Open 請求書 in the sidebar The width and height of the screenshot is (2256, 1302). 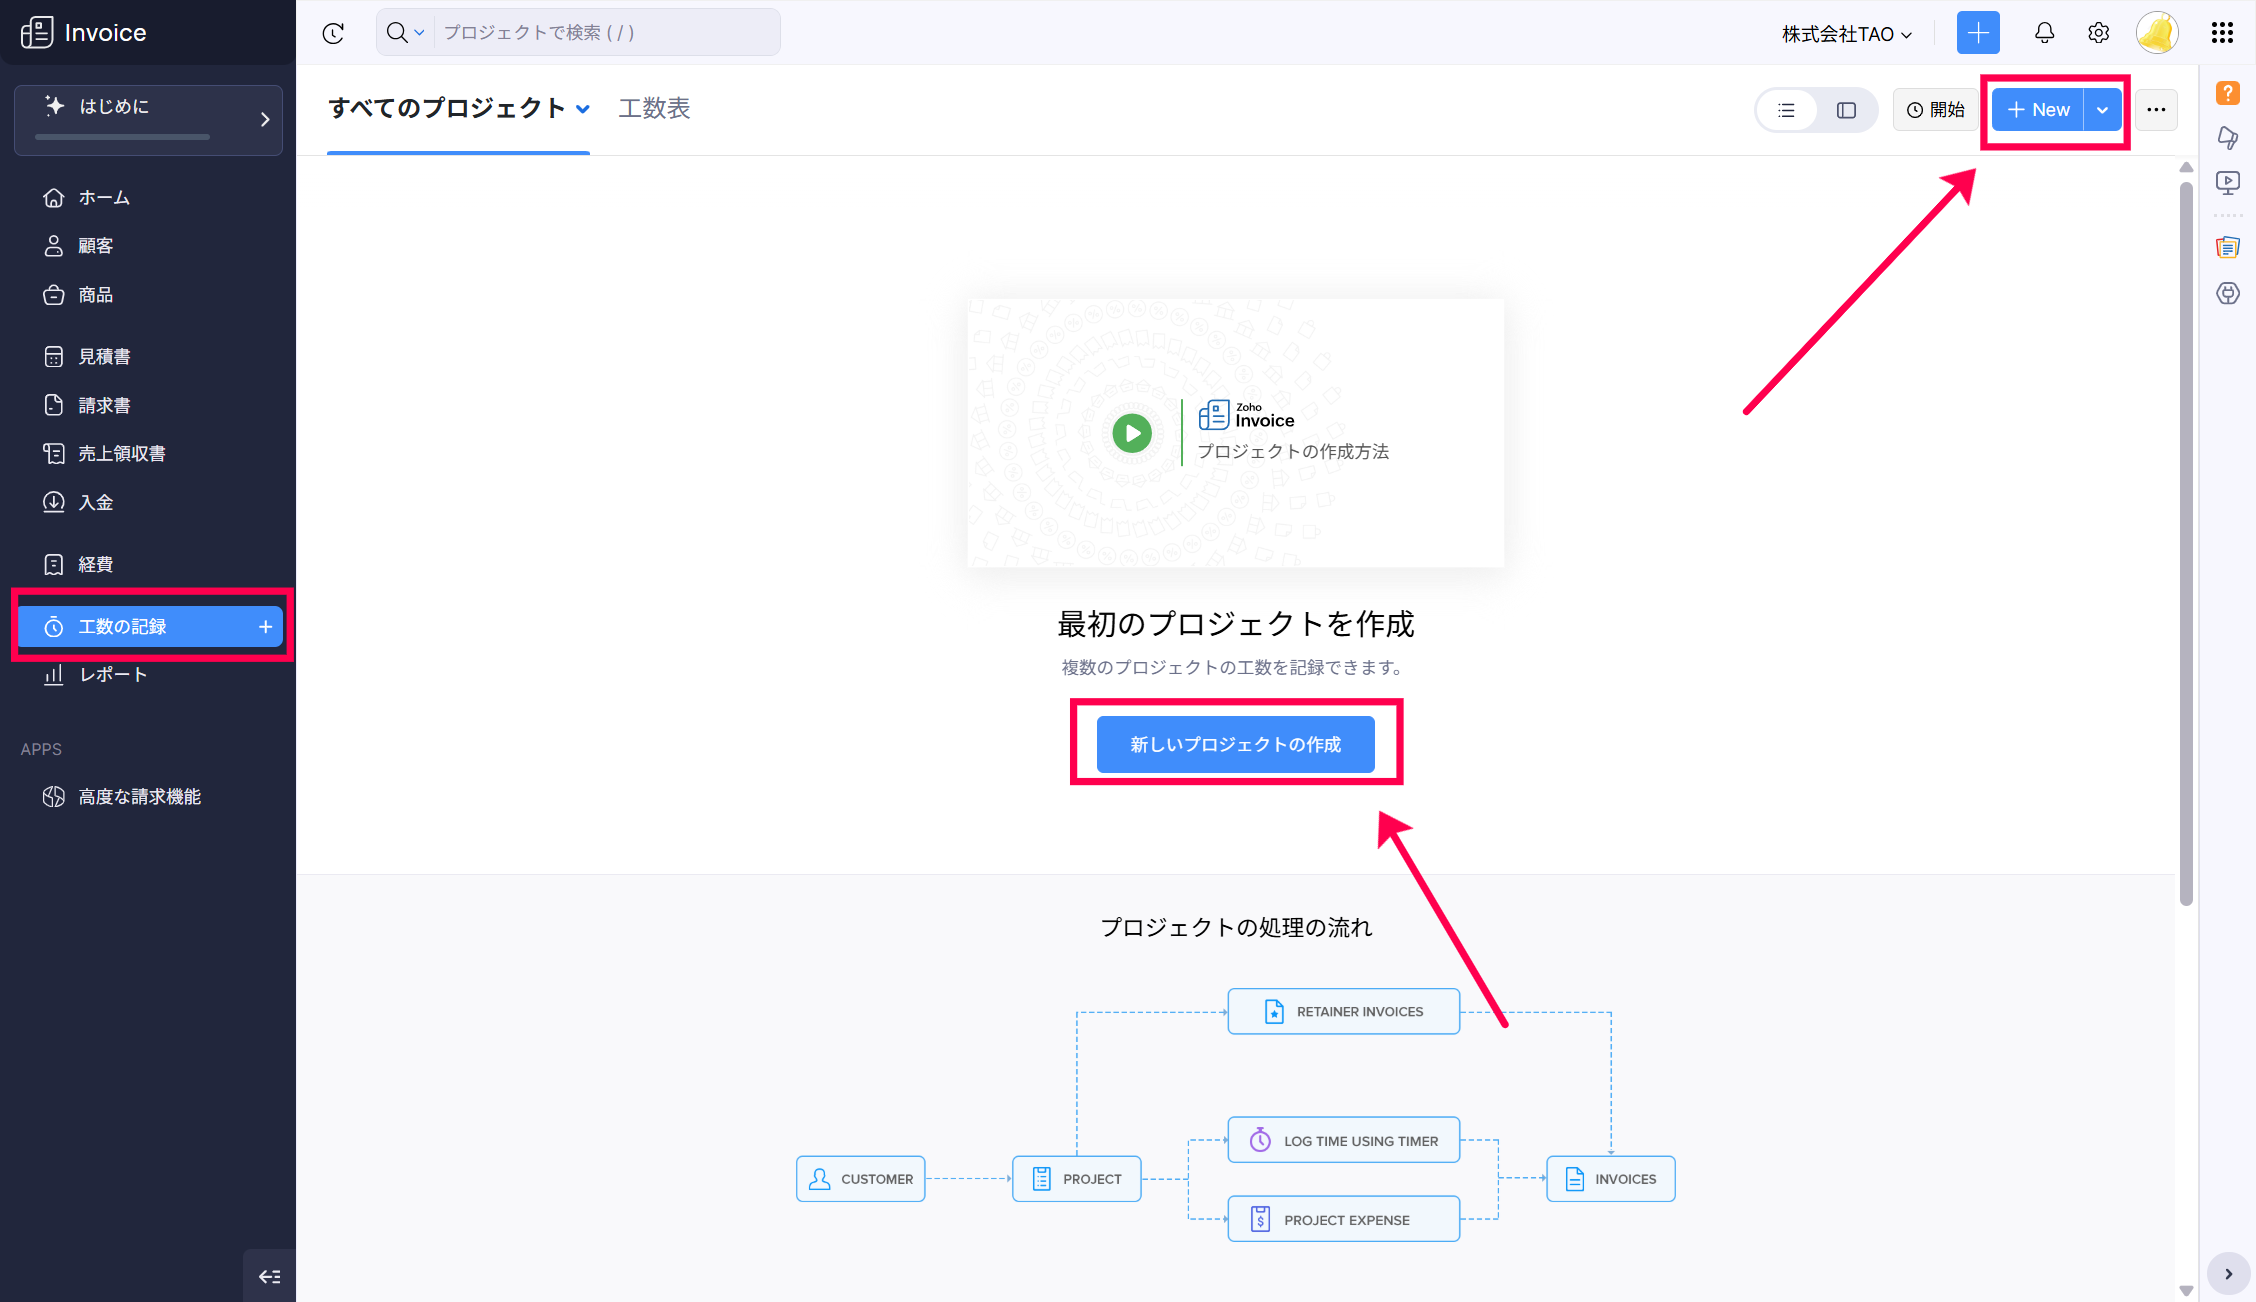click(104, 405)
